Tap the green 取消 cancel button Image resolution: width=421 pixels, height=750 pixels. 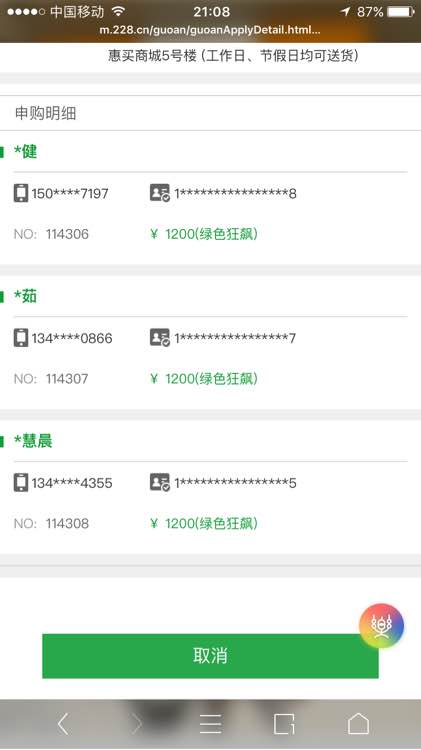coord(210,656)
